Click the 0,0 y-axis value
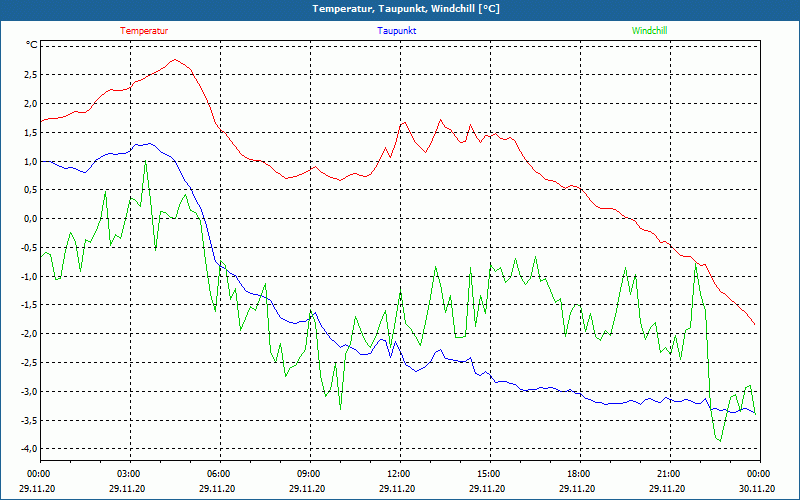Screen dimensions: 800x500 click(x=31, y=218)
